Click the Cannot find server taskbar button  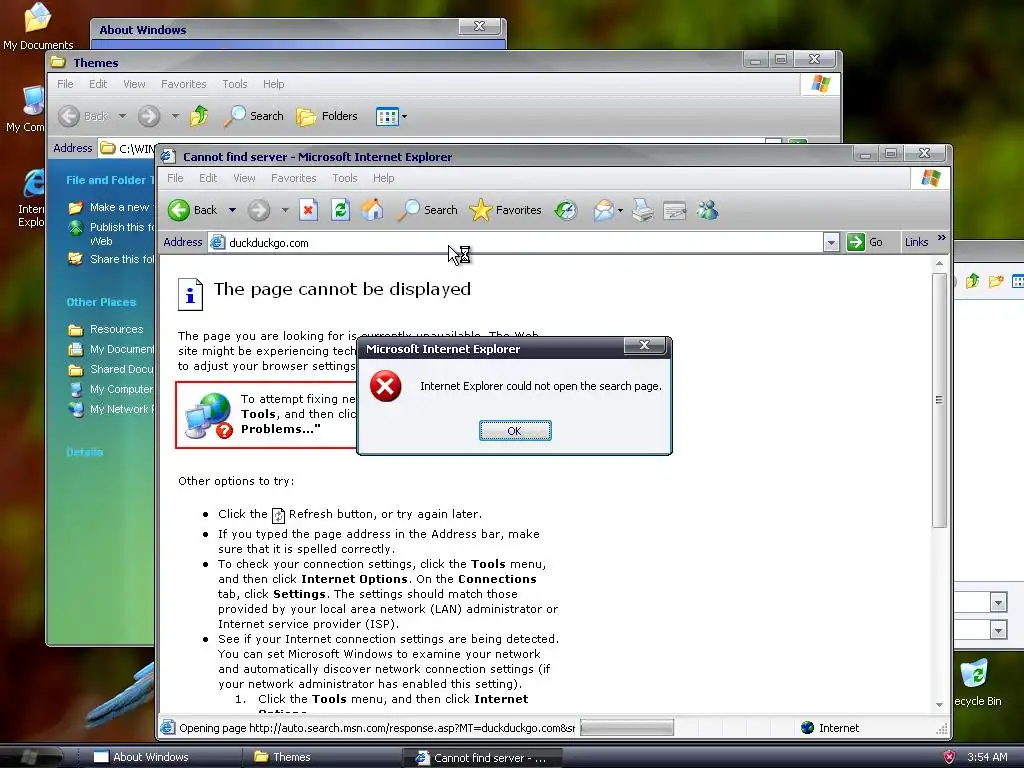click(482, 758)
